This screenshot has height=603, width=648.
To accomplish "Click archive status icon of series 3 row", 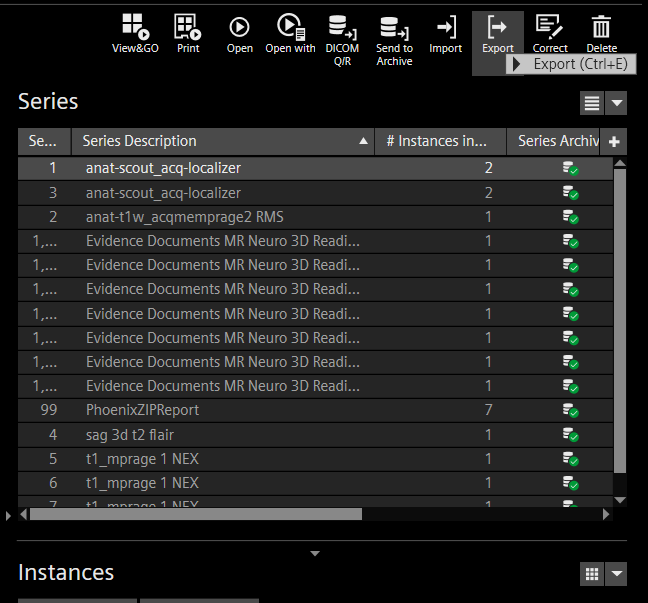I will [x=570, y=193].
